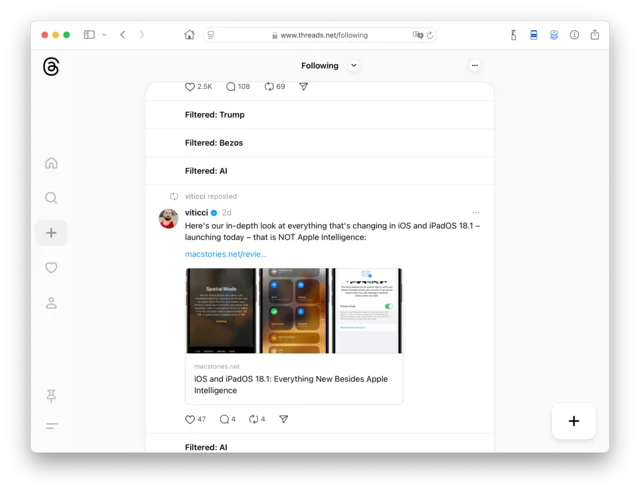Open pinned feeds pin icon

(x=51, y=396)
